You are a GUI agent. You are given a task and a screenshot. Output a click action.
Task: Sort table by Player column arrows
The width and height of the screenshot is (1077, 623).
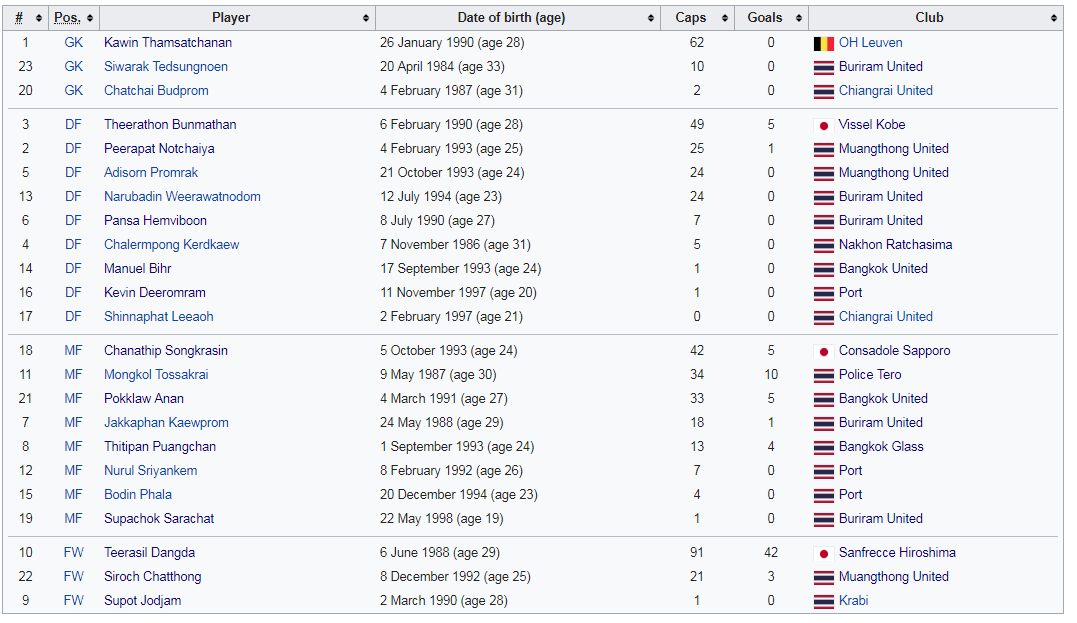(365, 19)
